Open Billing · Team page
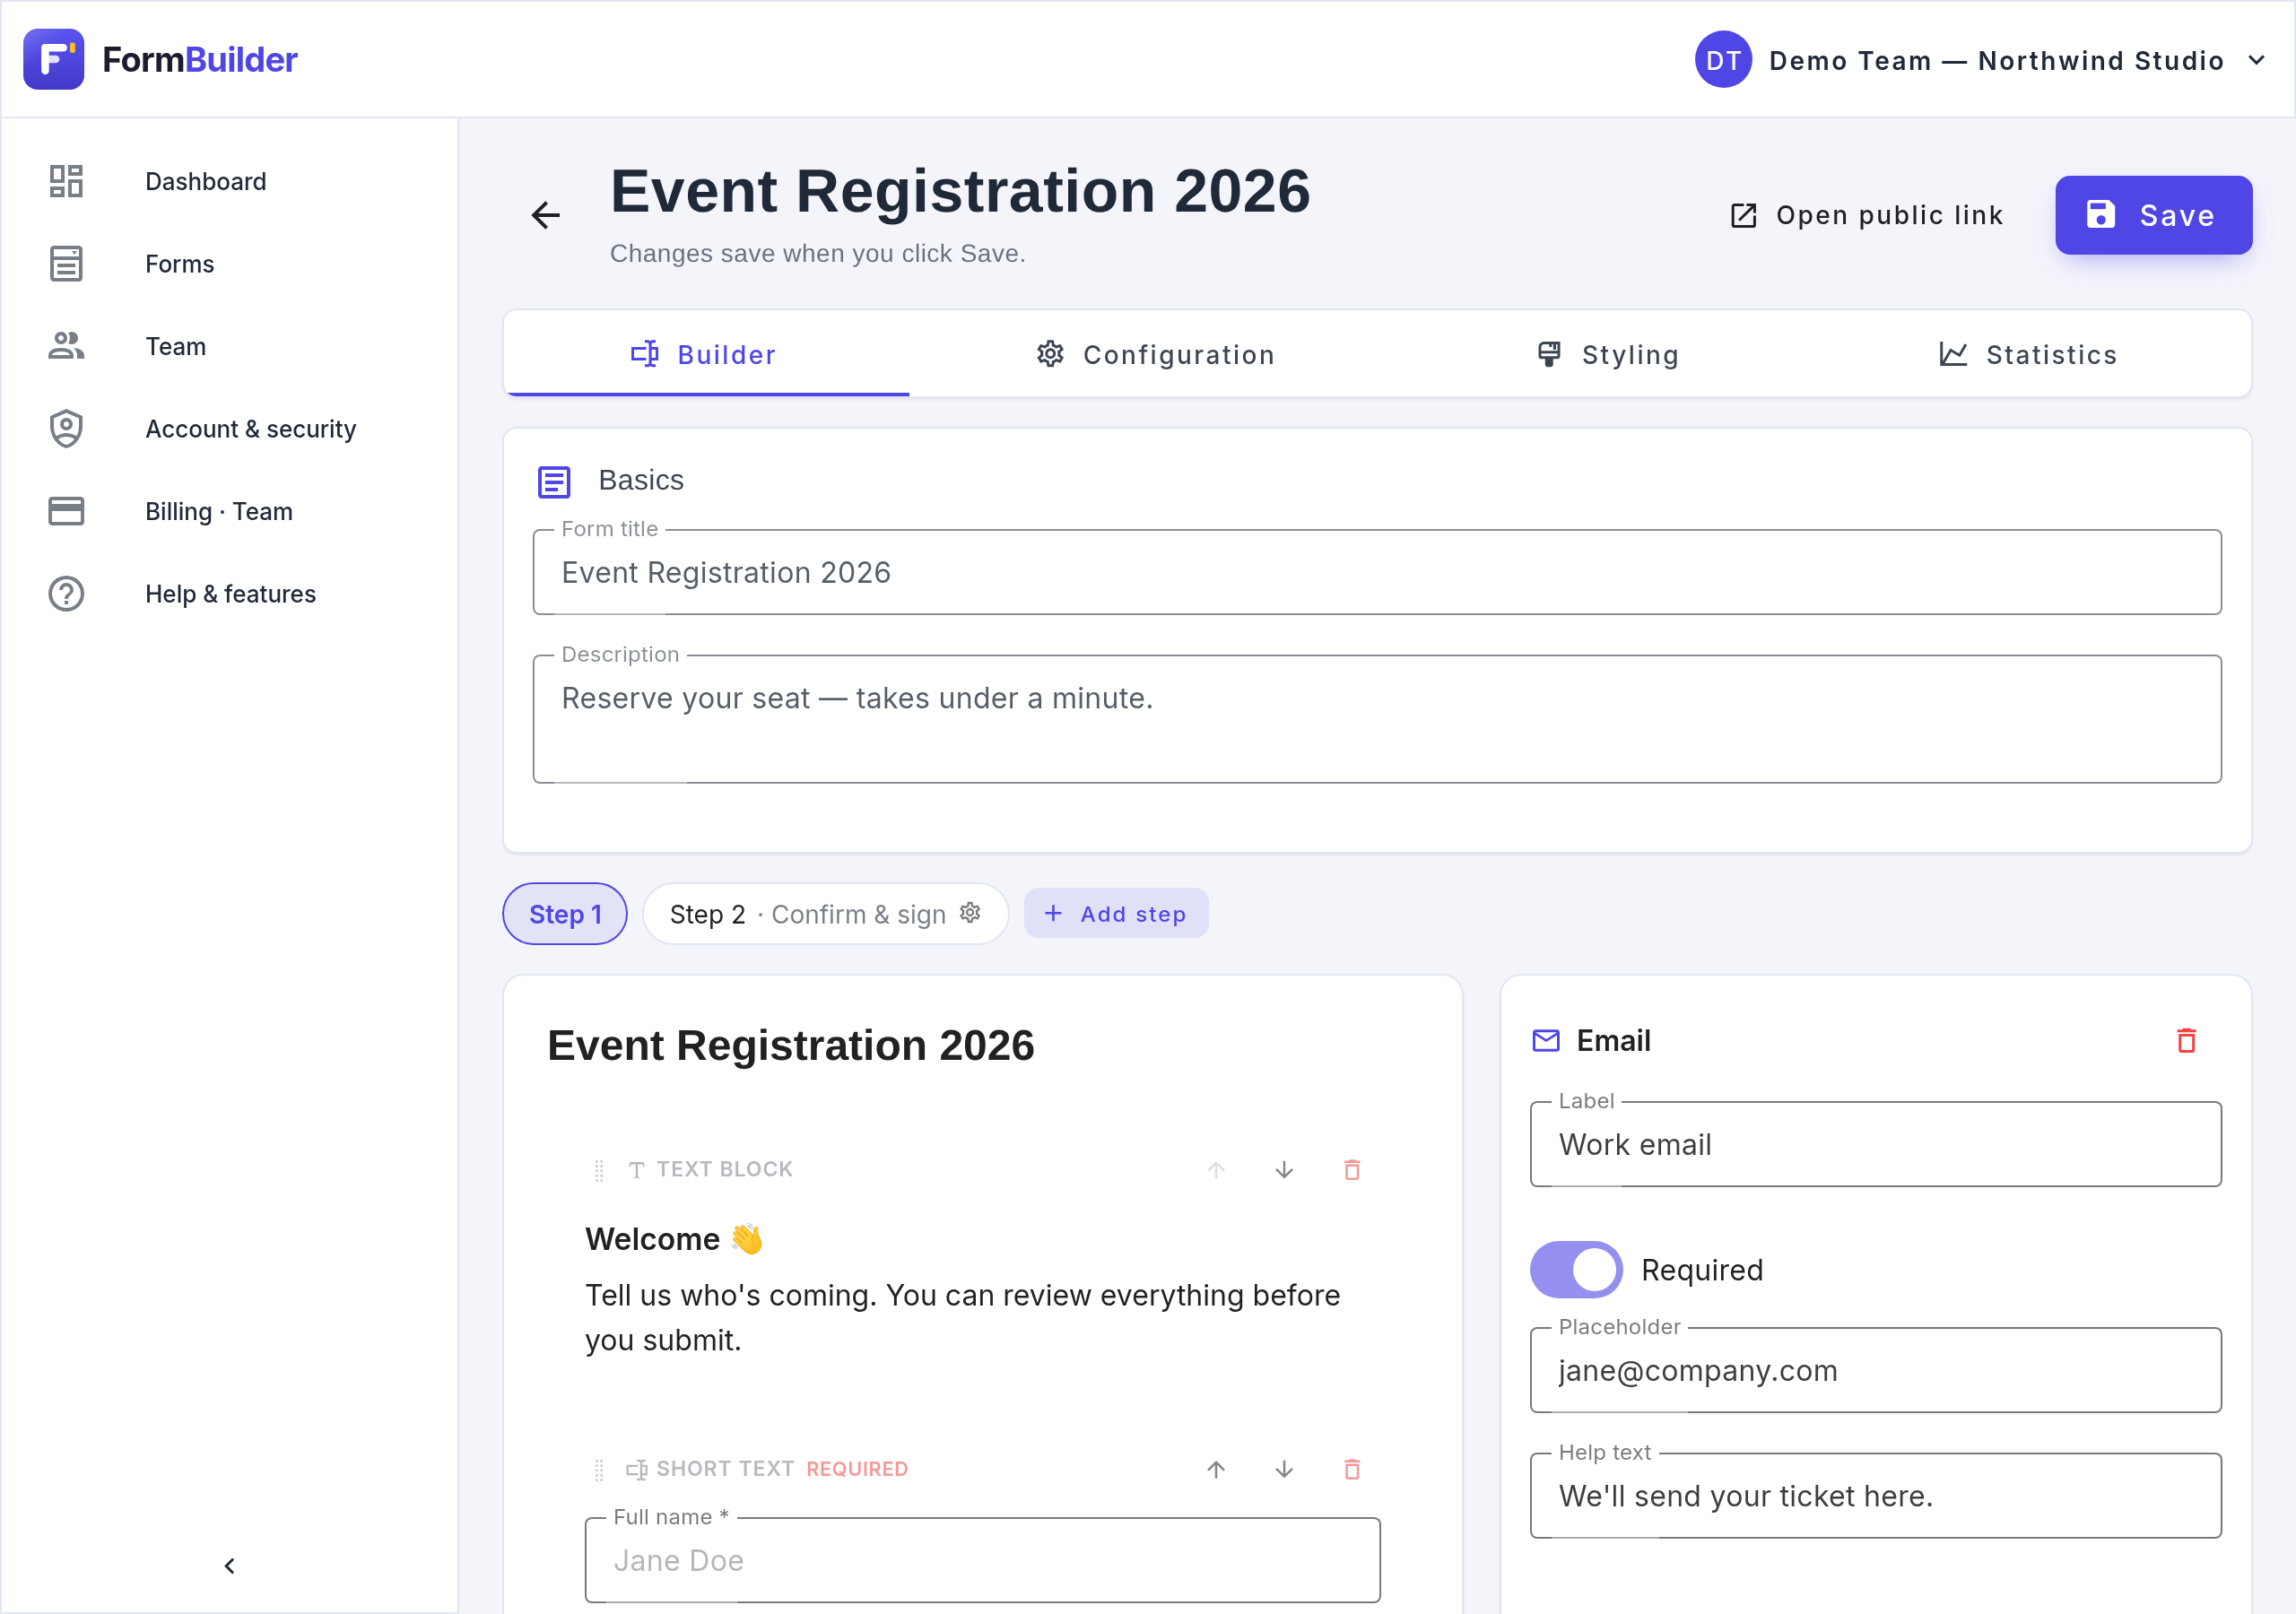The height and width of the screenshot is (1614, 2296). pyautogui.click(x=229, y=511)
